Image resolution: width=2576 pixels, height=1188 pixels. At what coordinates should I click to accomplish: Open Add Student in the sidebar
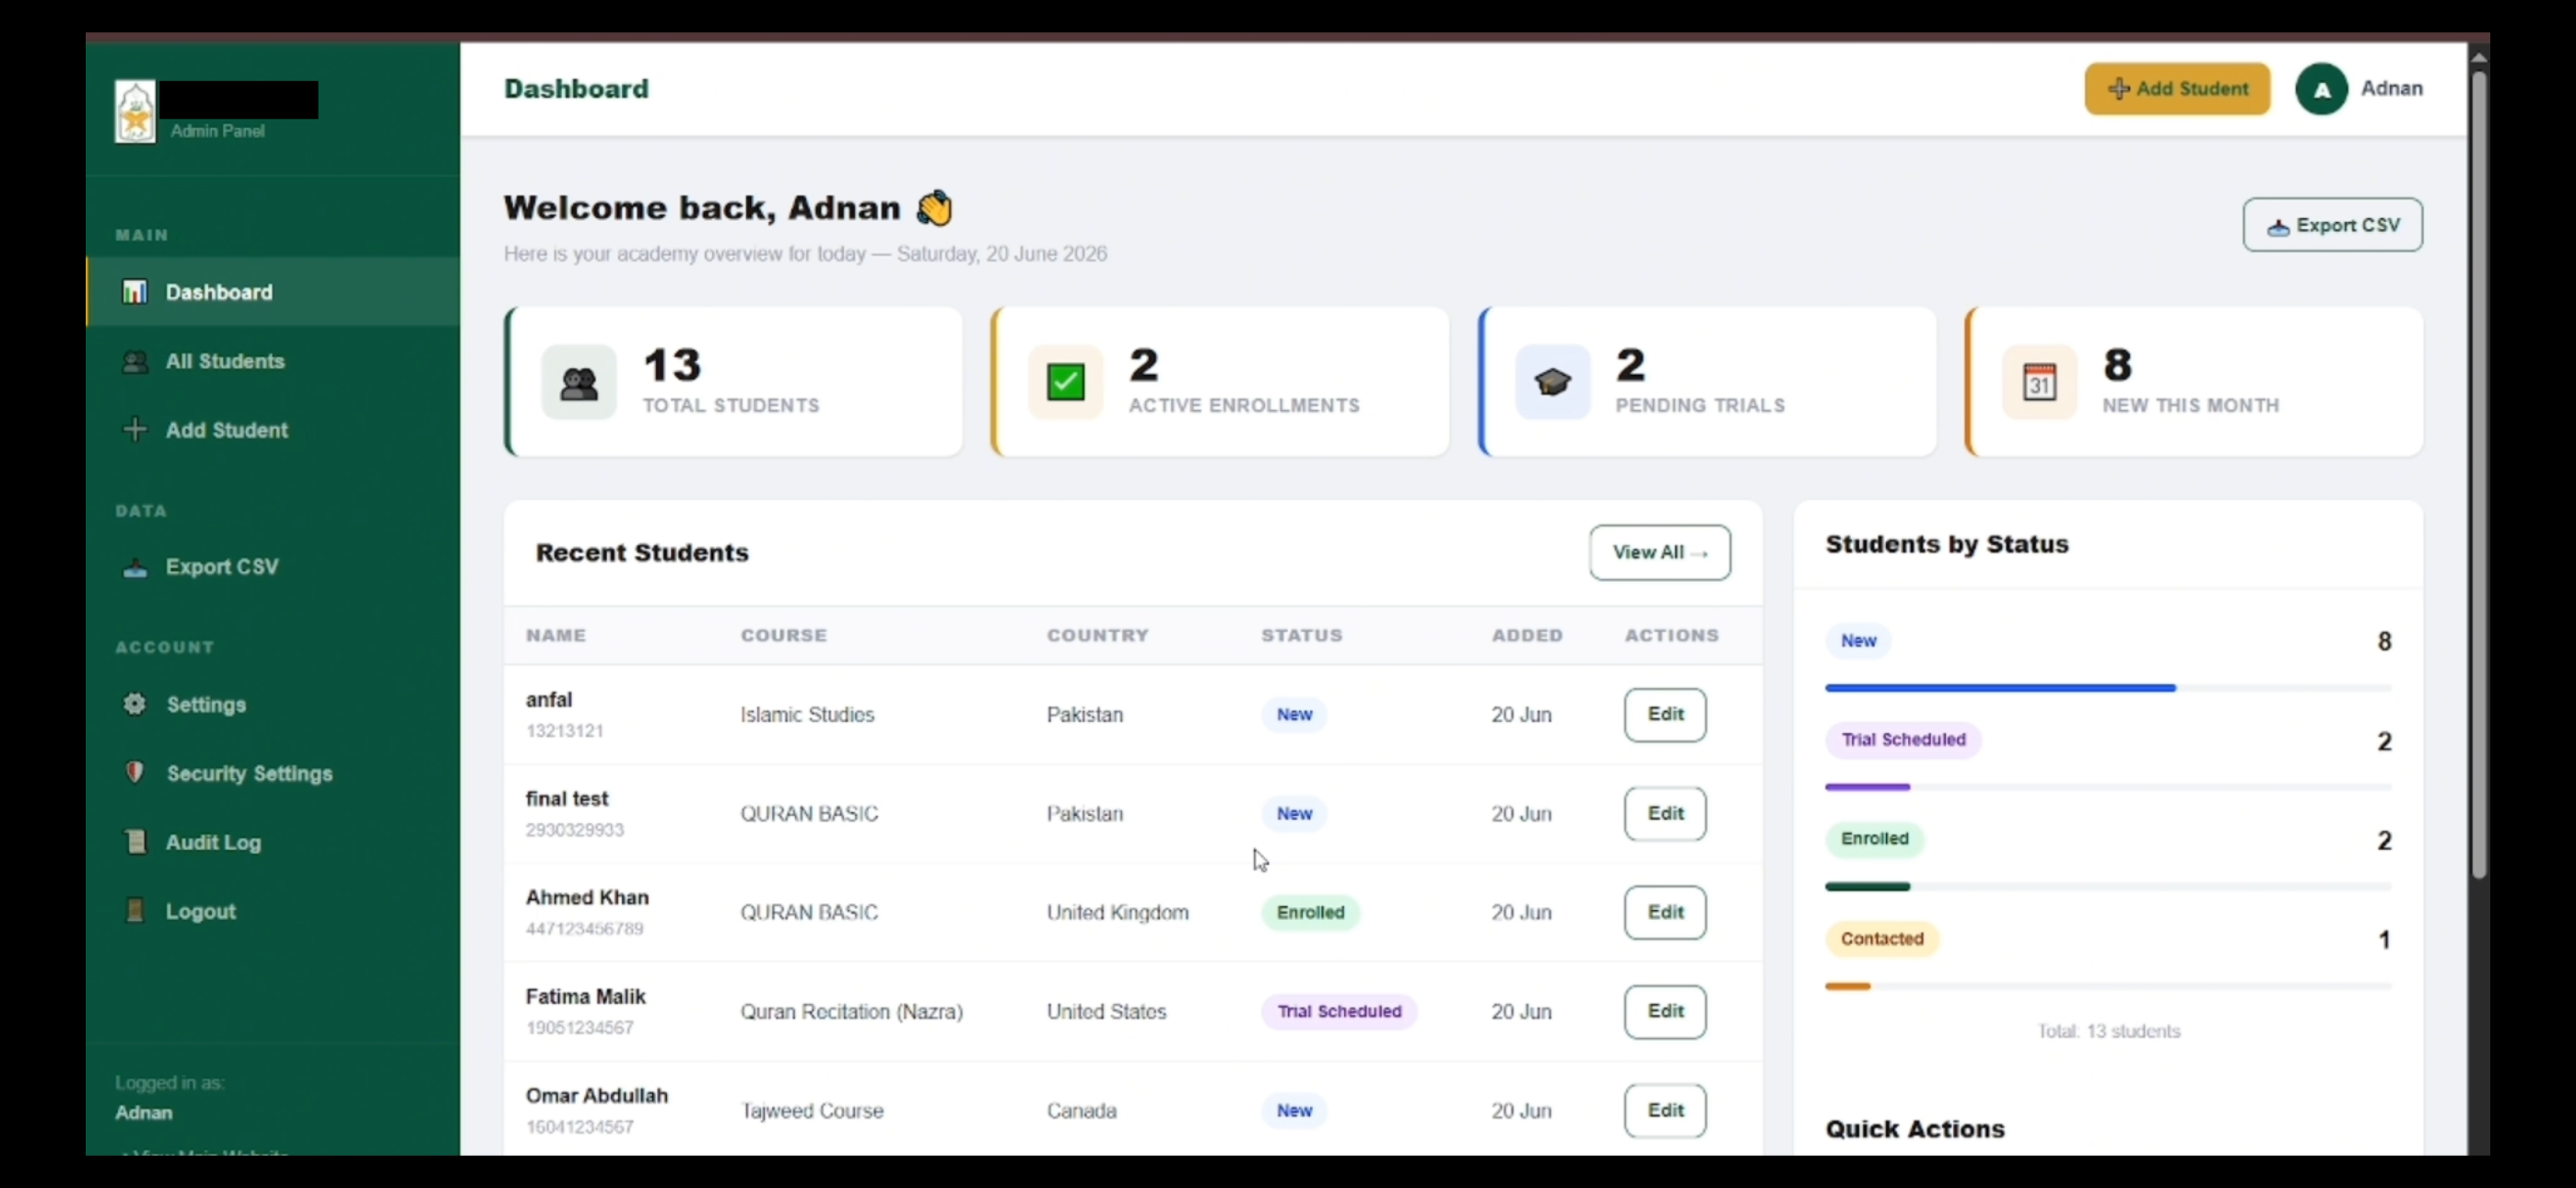(273, 430)
